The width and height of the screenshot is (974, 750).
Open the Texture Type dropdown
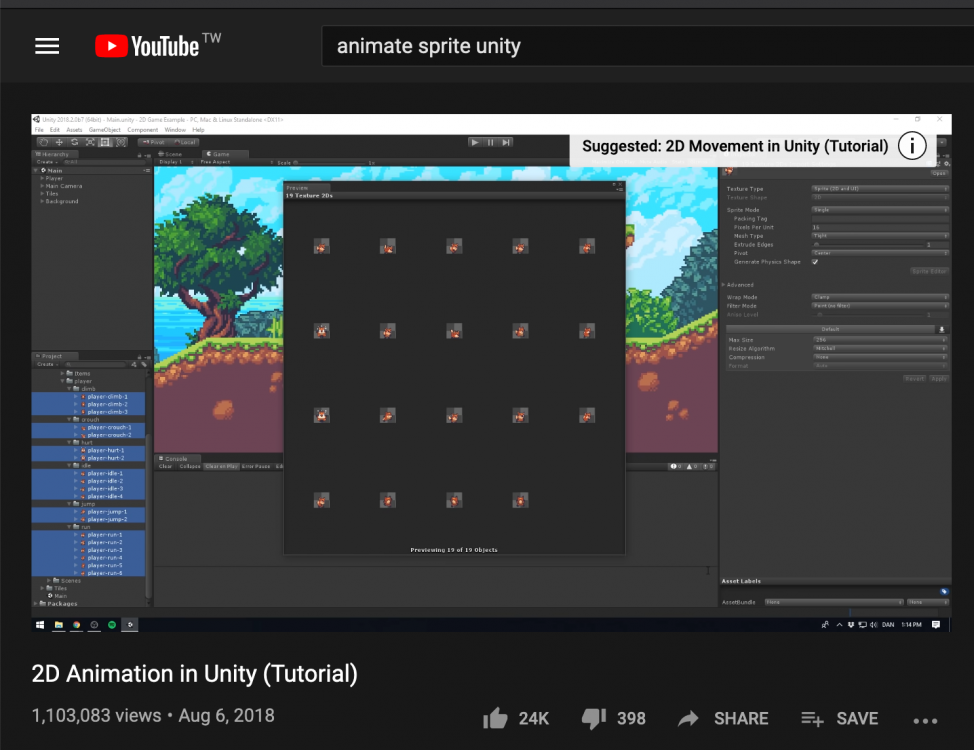880,189
